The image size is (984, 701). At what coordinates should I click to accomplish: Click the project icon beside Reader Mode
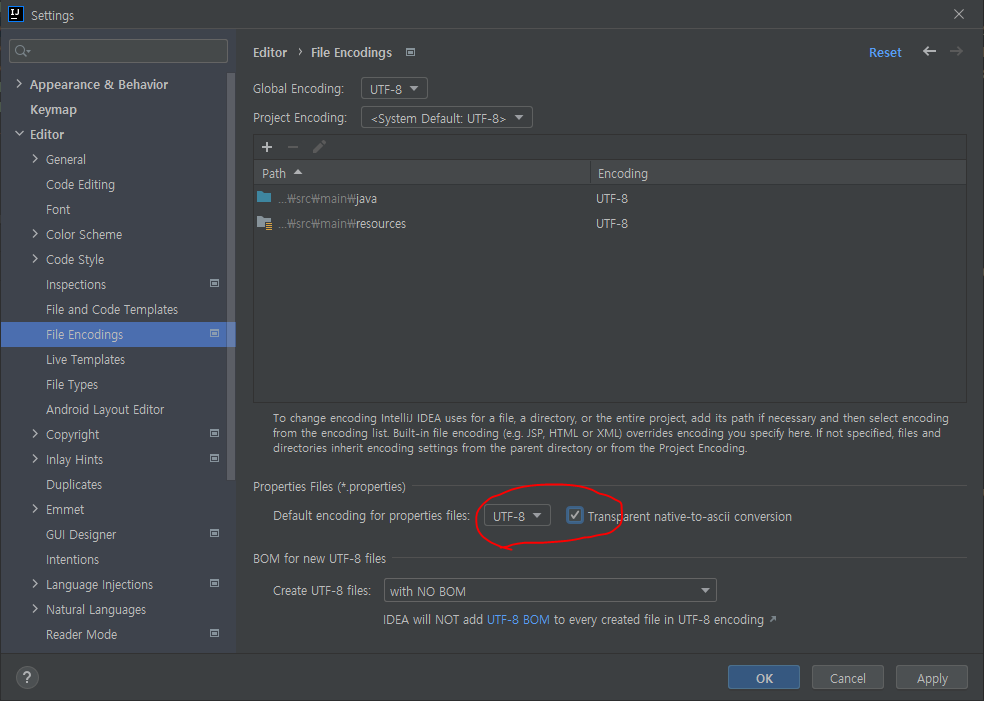tap(215, 634)
